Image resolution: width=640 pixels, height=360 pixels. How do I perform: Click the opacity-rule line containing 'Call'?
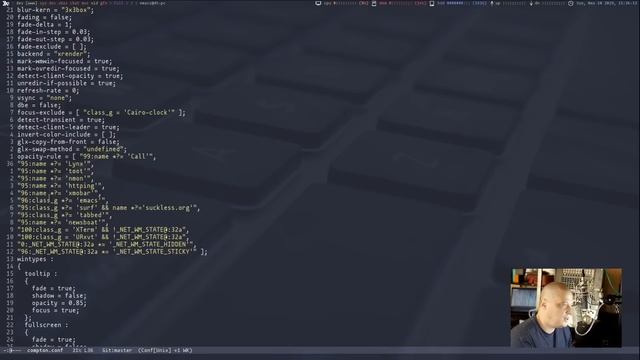87,157
